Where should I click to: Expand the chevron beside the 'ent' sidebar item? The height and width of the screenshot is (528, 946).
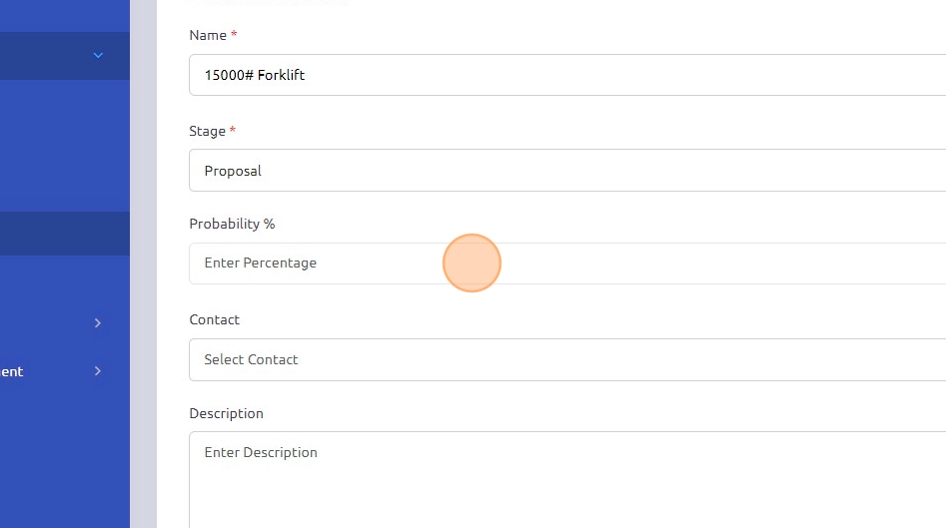pyautogui.click(x=98, y=371)
